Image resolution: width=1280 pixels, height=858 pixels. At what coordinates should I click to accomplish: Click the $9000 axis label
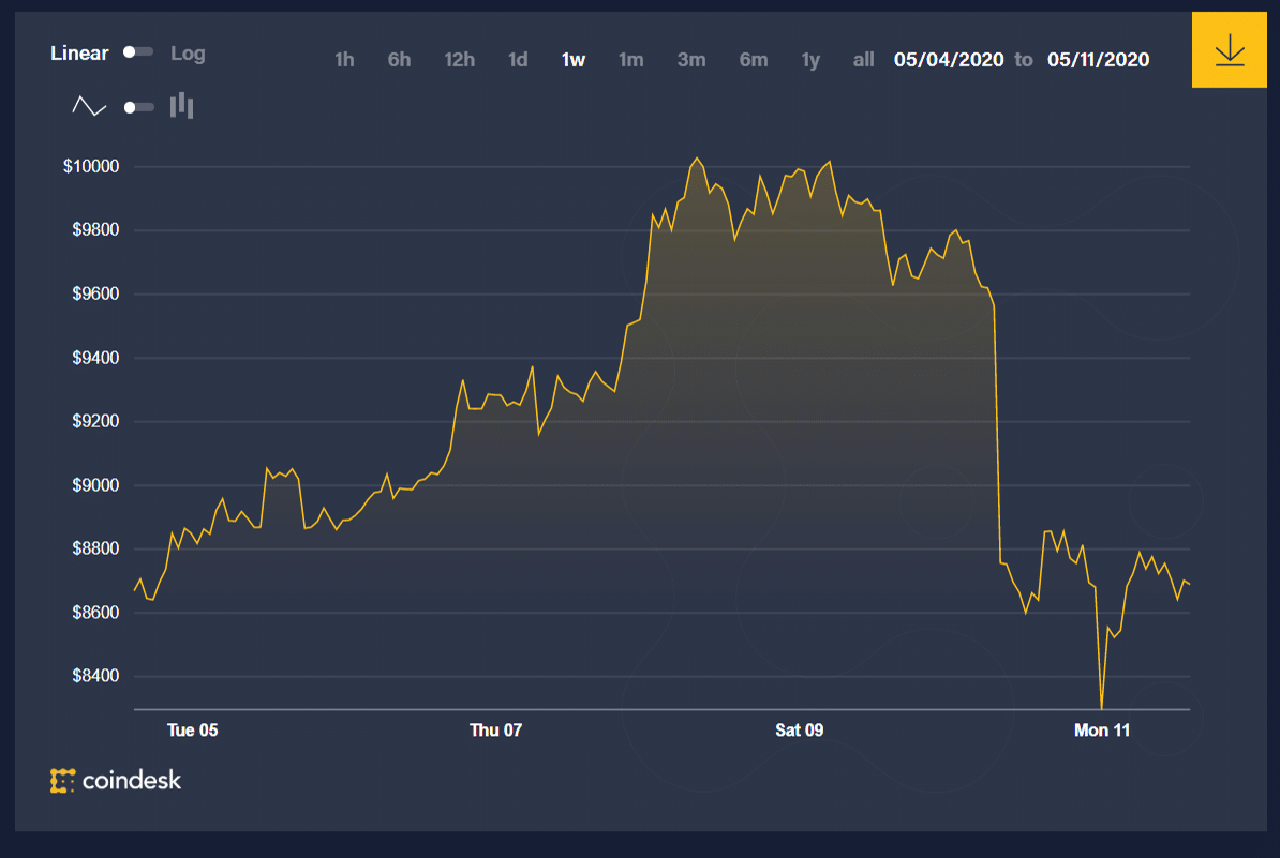click(x=95, y=485)
